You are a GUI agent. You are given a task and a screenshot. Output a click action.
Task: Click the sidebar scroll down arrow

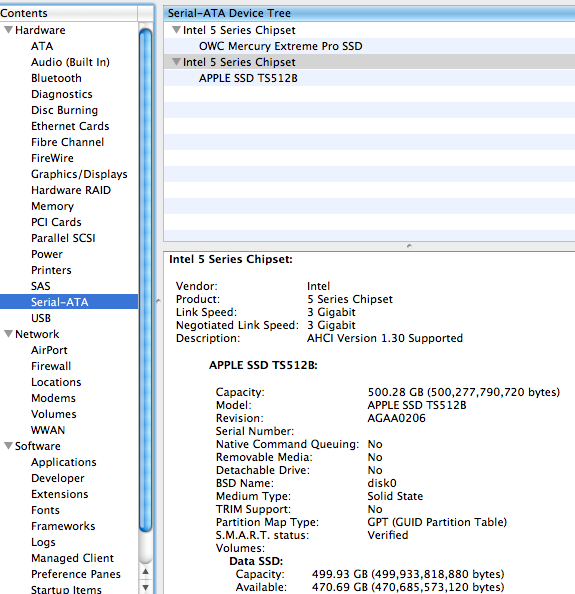click(x=145, y=588)
